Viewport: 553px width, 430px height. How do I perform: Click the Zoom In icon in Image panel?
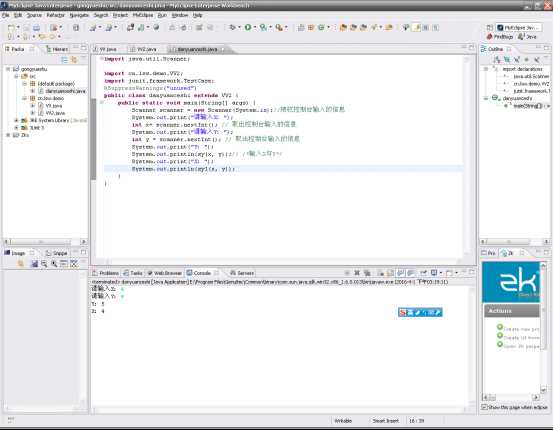(x=54, y=264)
